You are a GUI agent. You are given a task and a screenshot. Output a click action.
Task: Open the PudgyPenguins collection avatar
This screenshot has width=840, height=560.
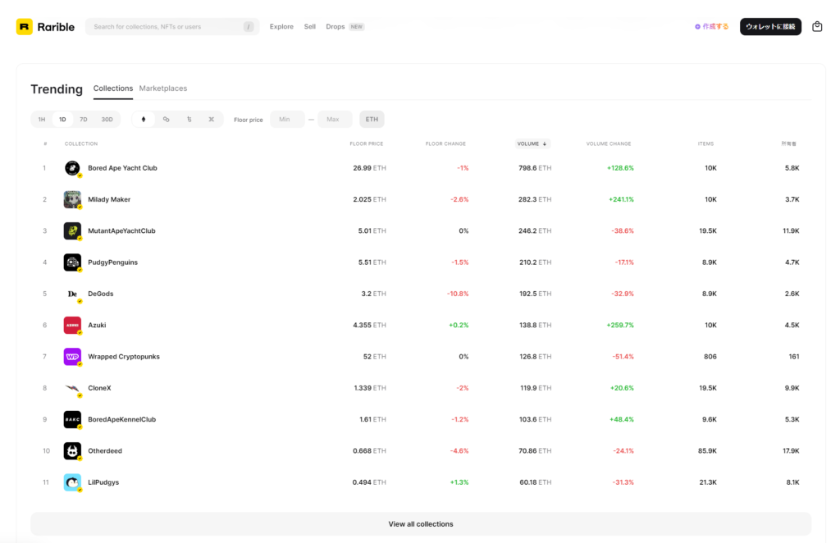(72, 263)
